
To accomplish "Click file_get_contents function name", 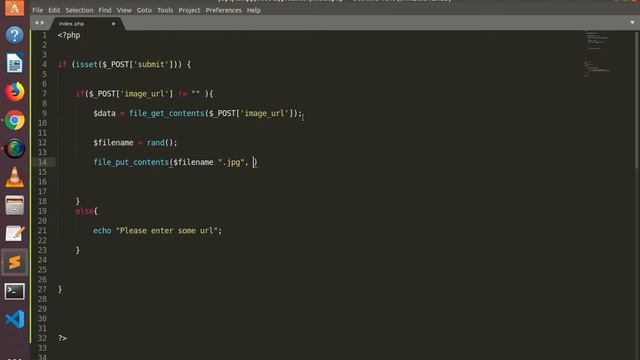I will pos(167,113).
